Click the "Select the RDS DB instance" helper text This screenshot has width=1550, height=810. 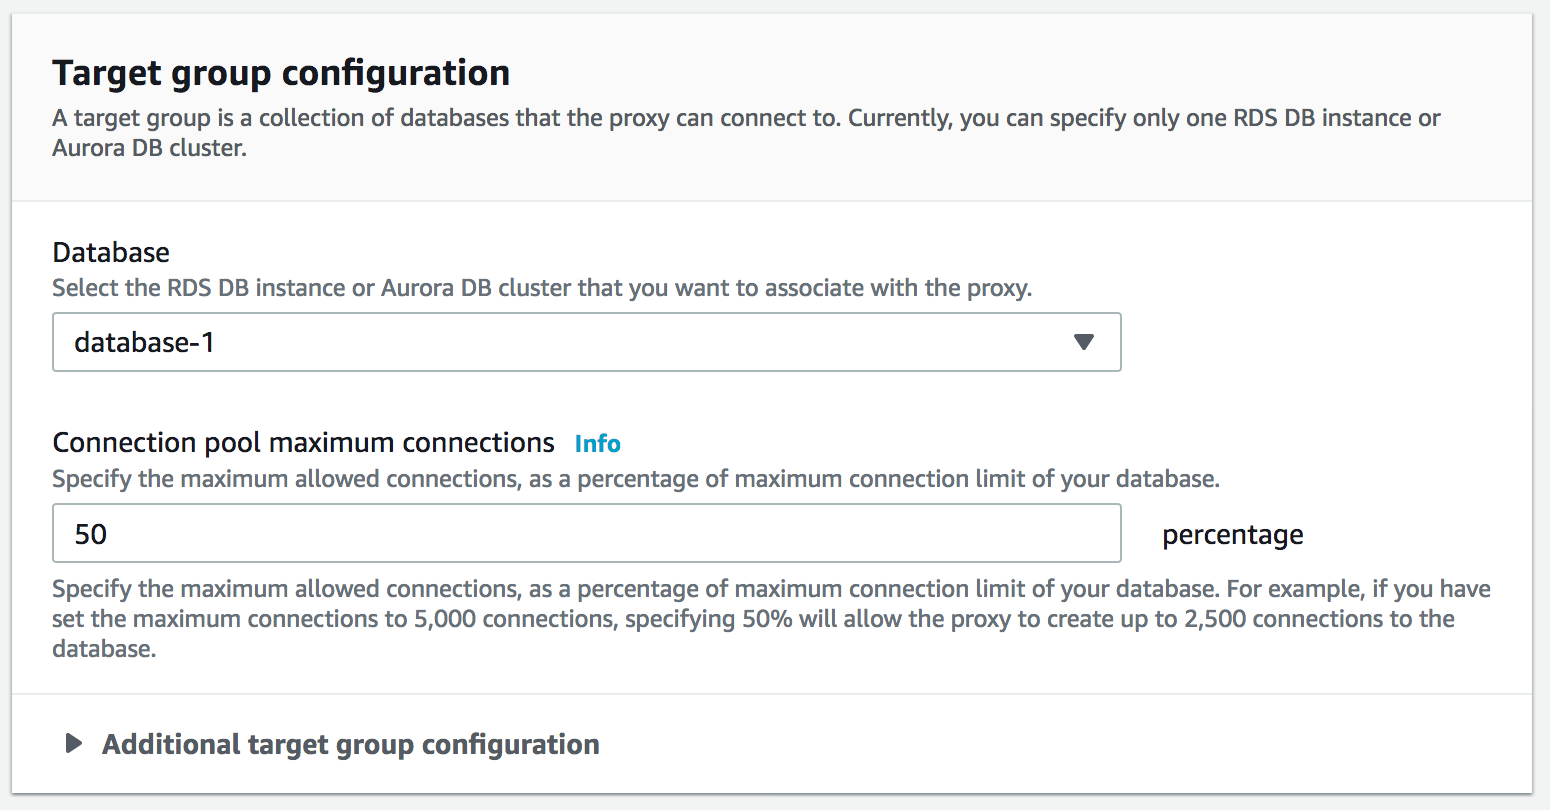541,288
